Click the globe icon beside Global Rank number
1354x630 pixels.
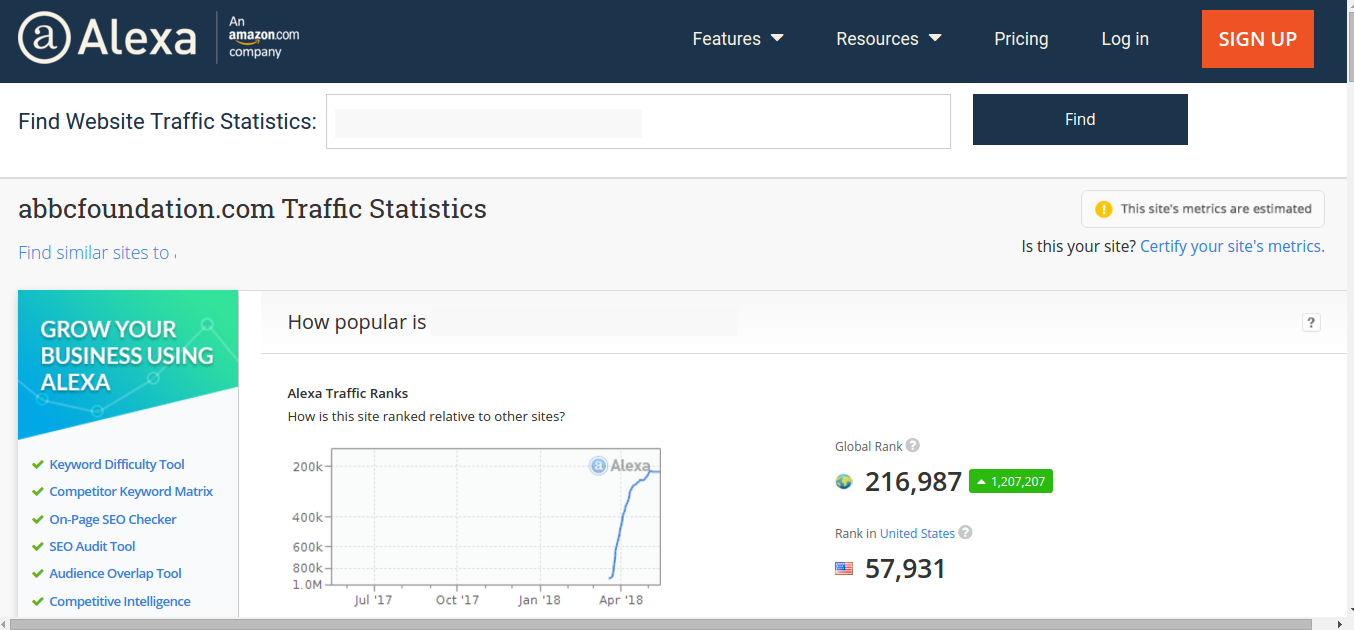pyautogui.click(x=843, y=482)
